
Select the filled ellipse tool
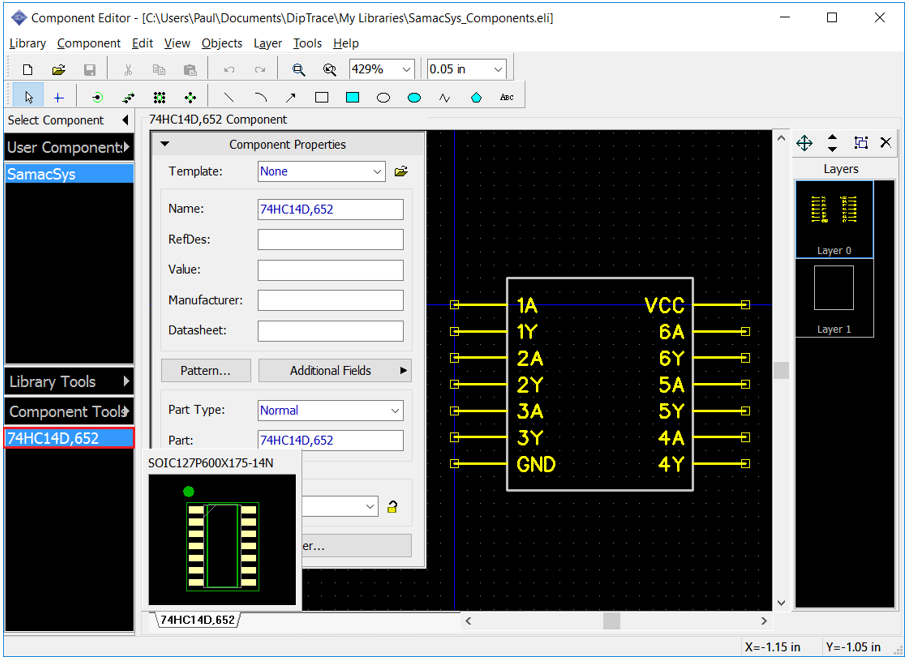pos(414,97)
